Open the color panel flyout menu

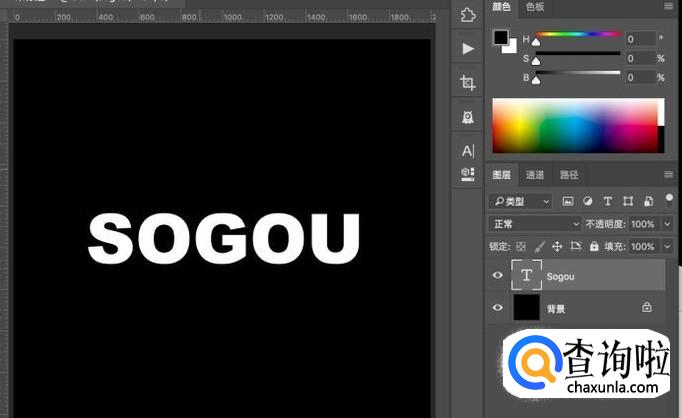click(668, 6)
